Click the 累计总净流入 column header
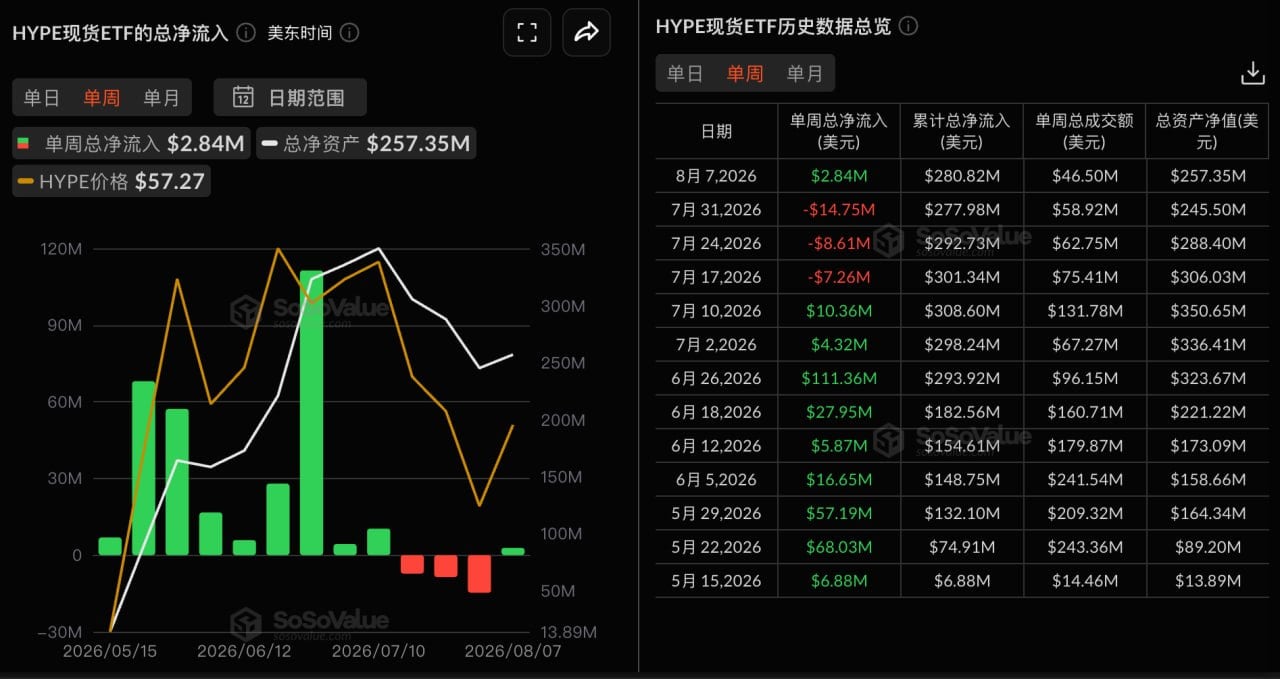Viewport: 1280px width, 679px height. (962, 131)
